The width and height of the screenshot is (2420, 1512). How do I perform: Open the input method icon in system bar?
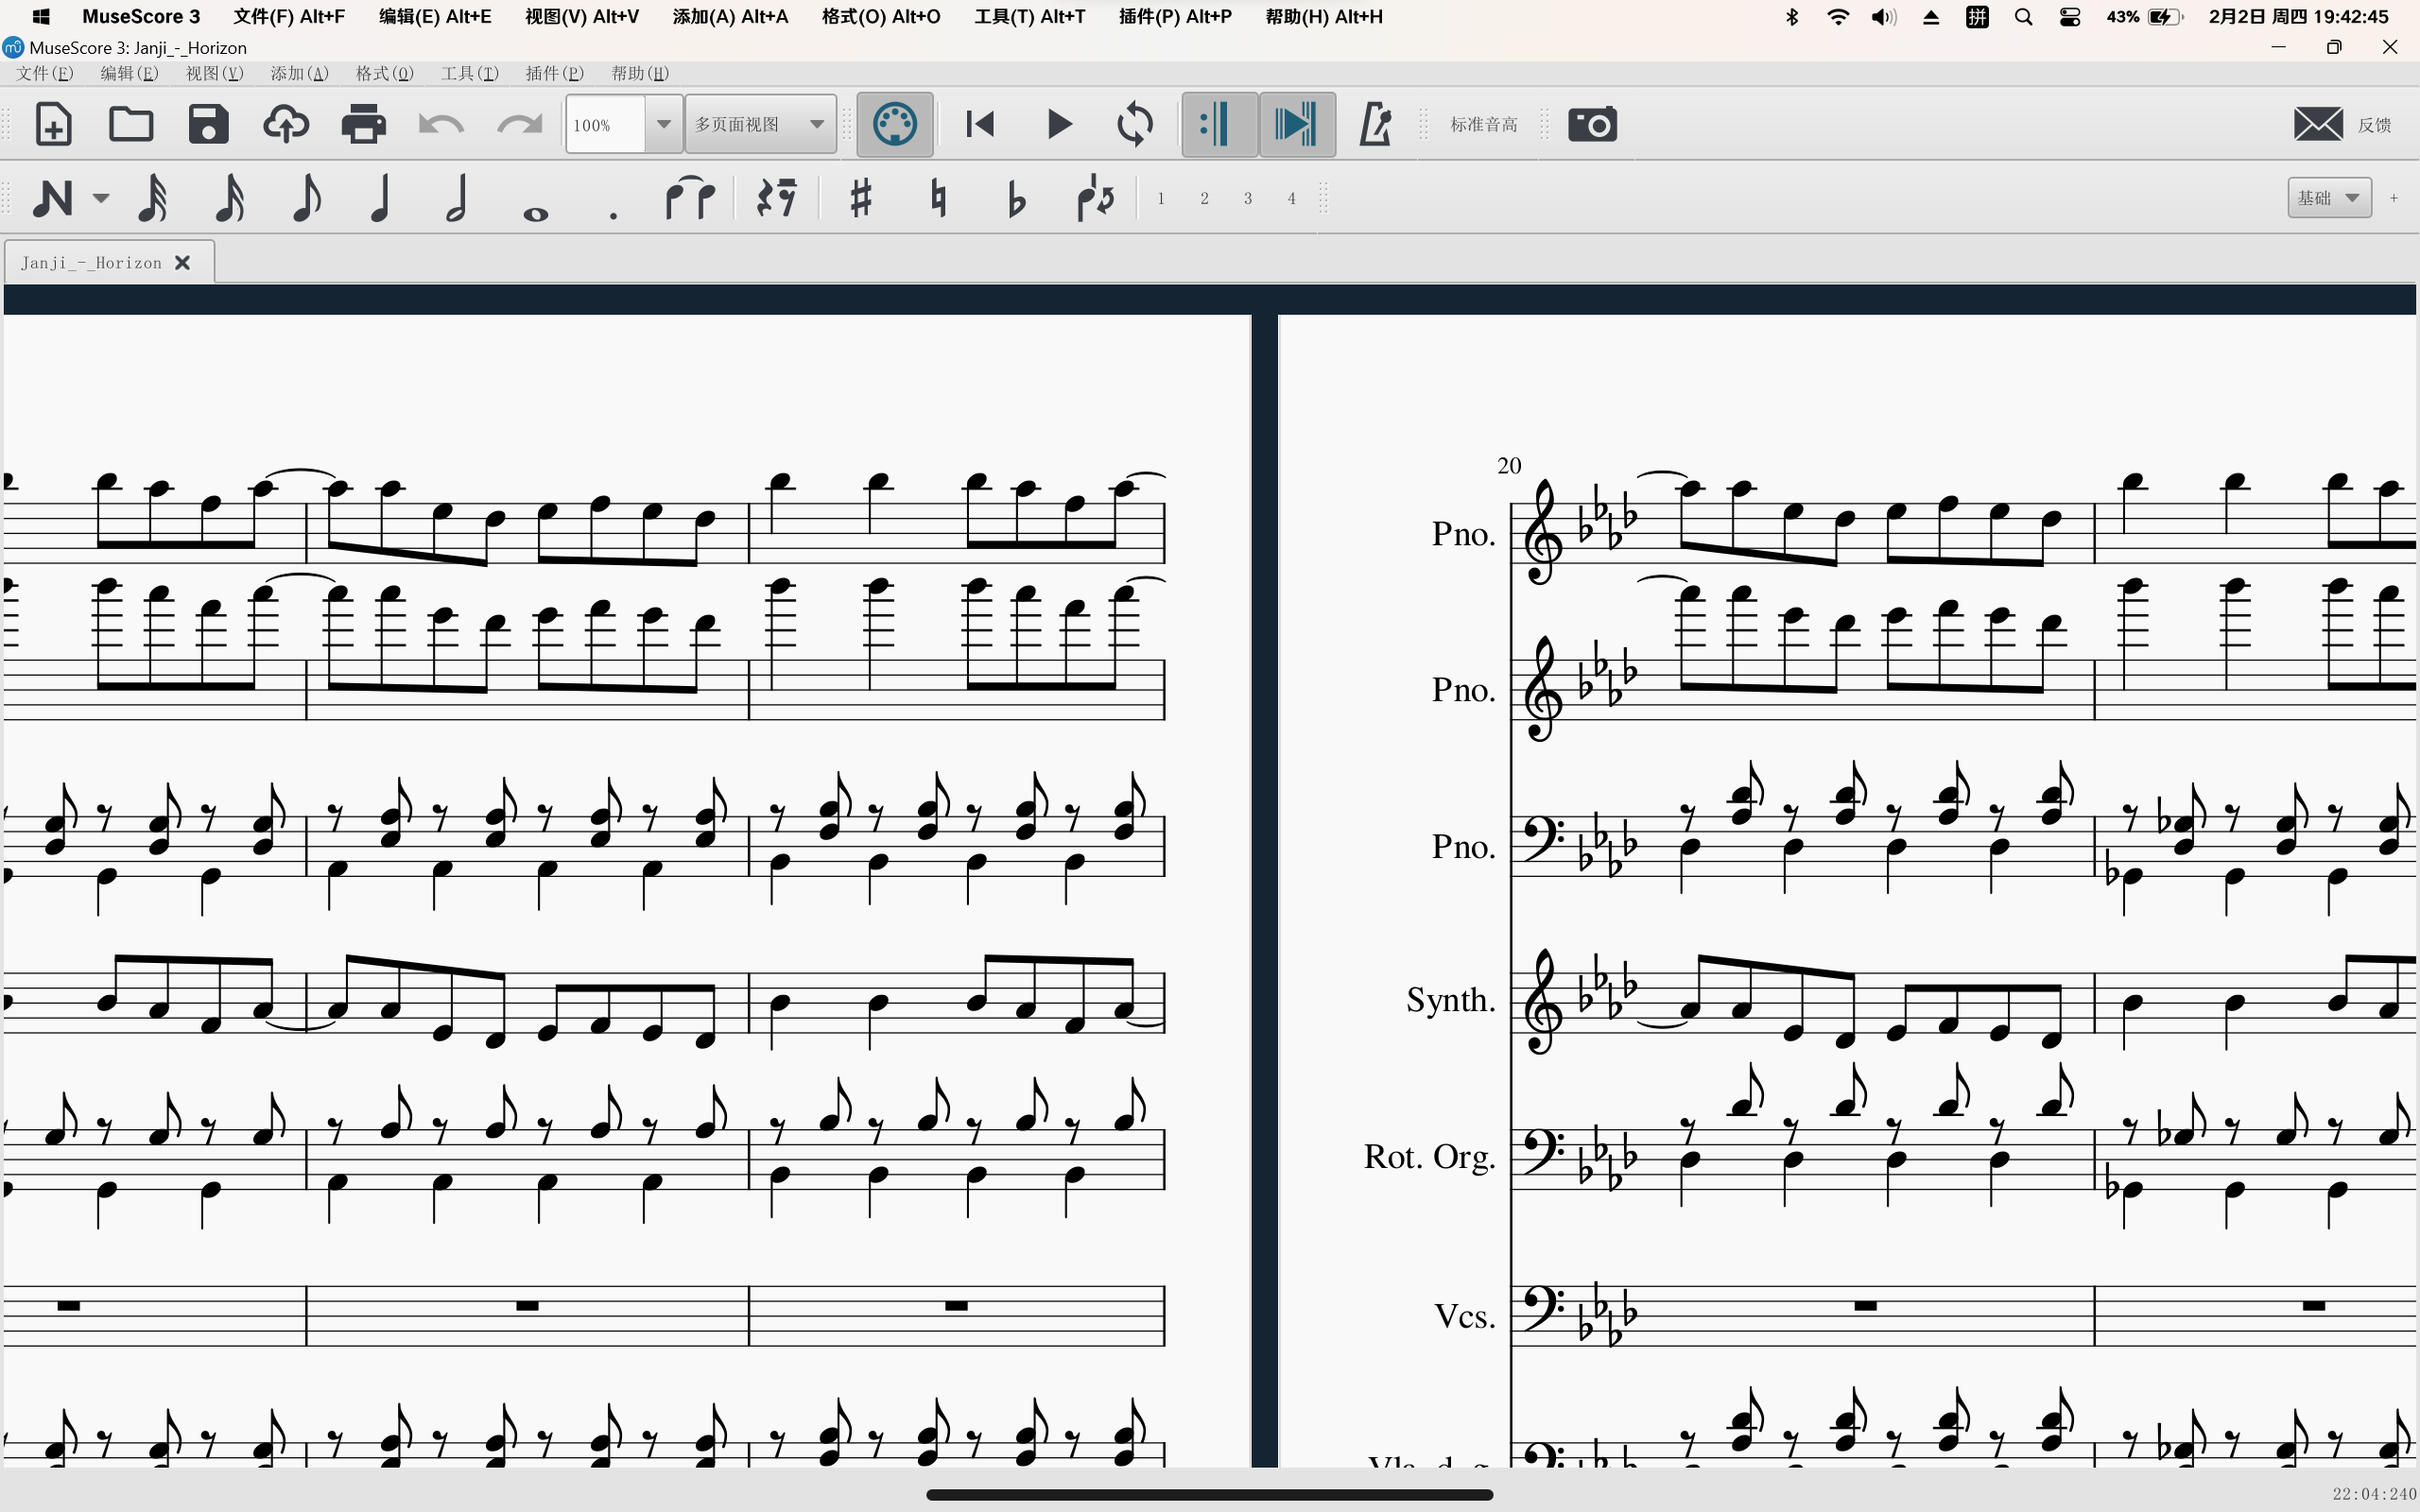(1977, 17)
